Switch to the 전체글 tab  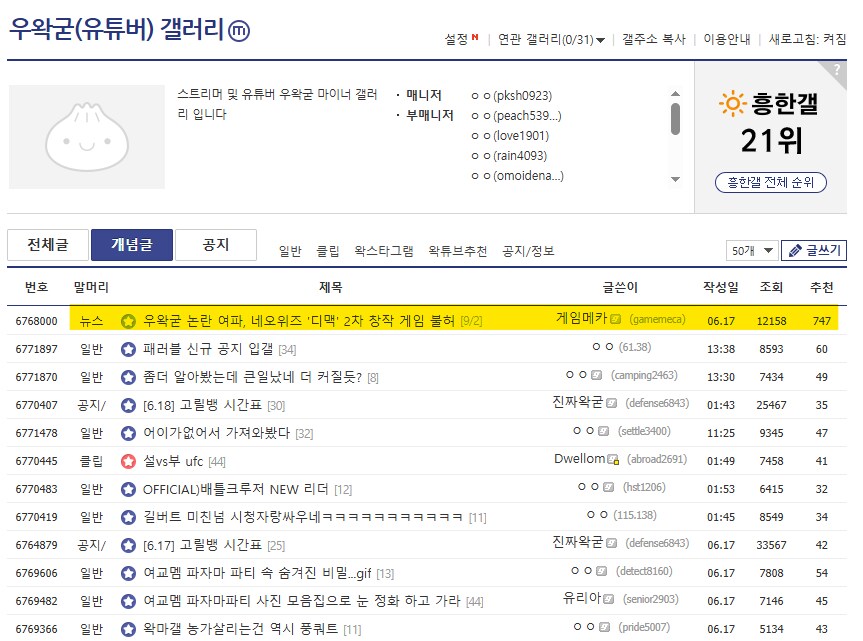(x=48, y=244)
